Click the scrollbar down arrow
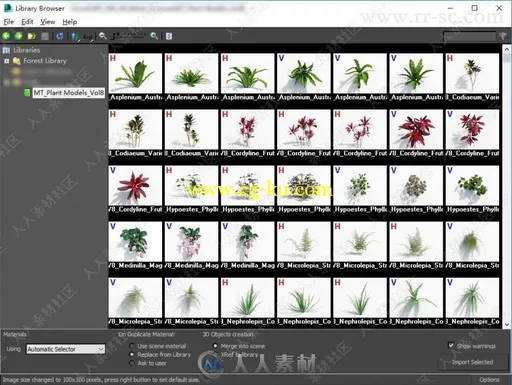This screenshot has height=385, width=512. (x=507, y=324)
